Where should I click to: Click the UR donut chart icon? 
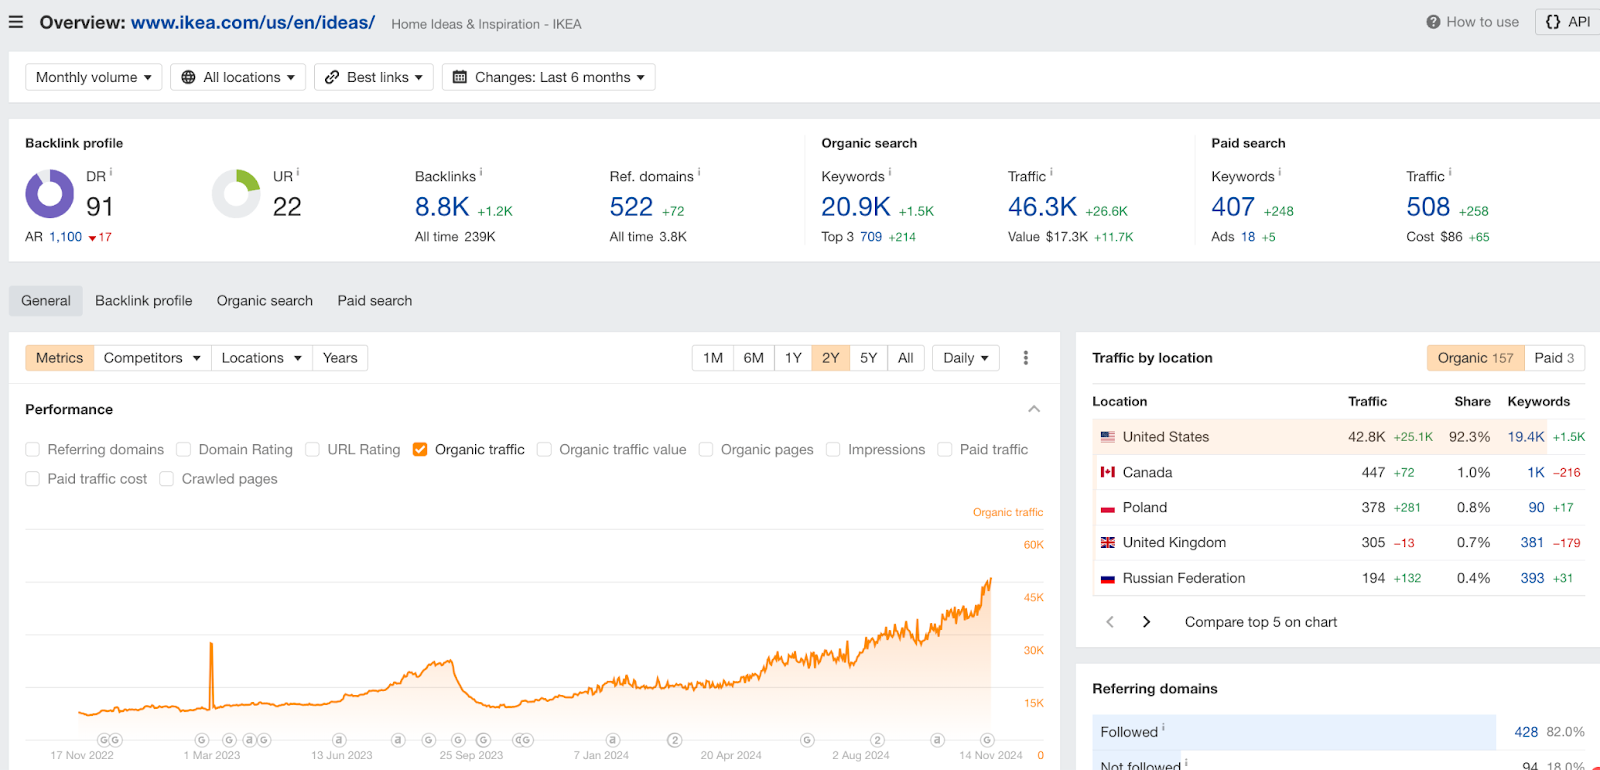click(237, 194)
